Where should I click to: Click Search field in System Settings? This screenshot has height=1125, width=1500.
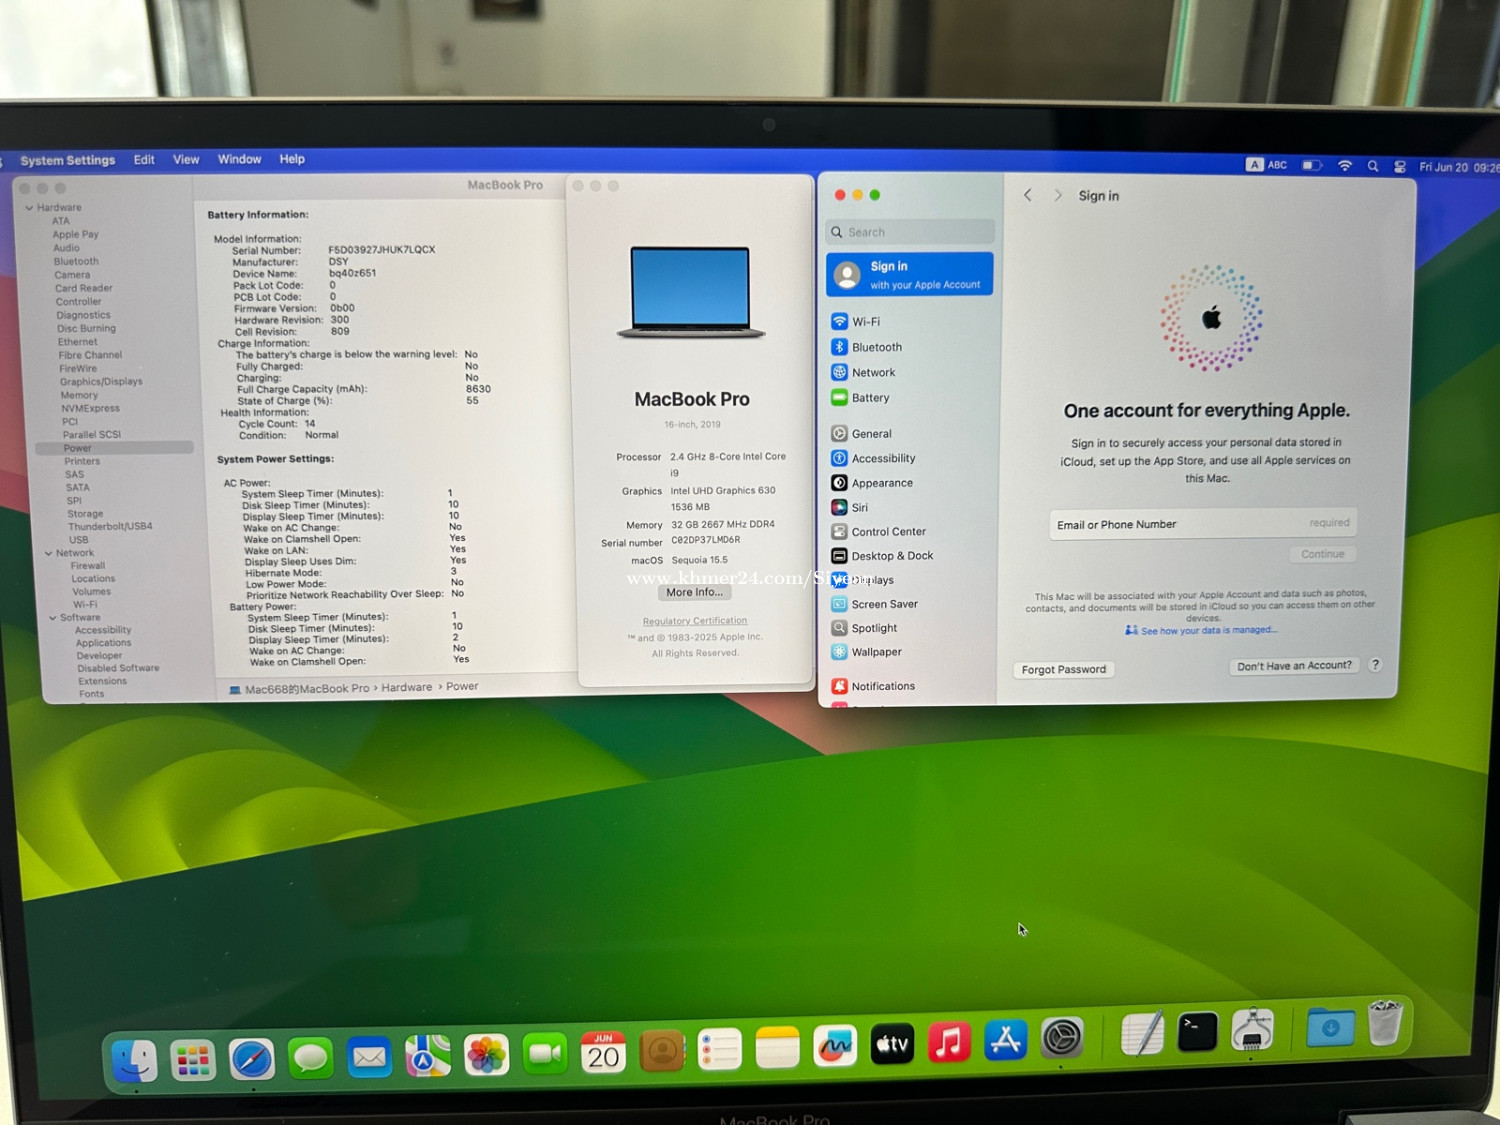910,232
